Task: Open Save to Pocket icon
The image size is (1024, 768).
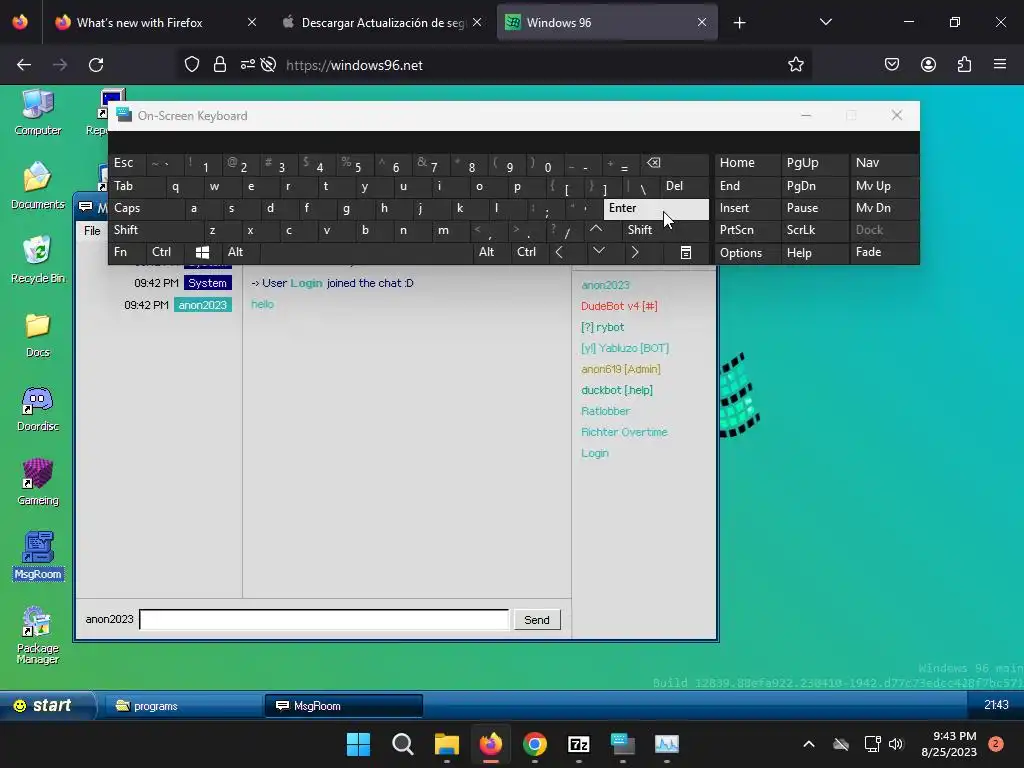Action: pos(892,65)
